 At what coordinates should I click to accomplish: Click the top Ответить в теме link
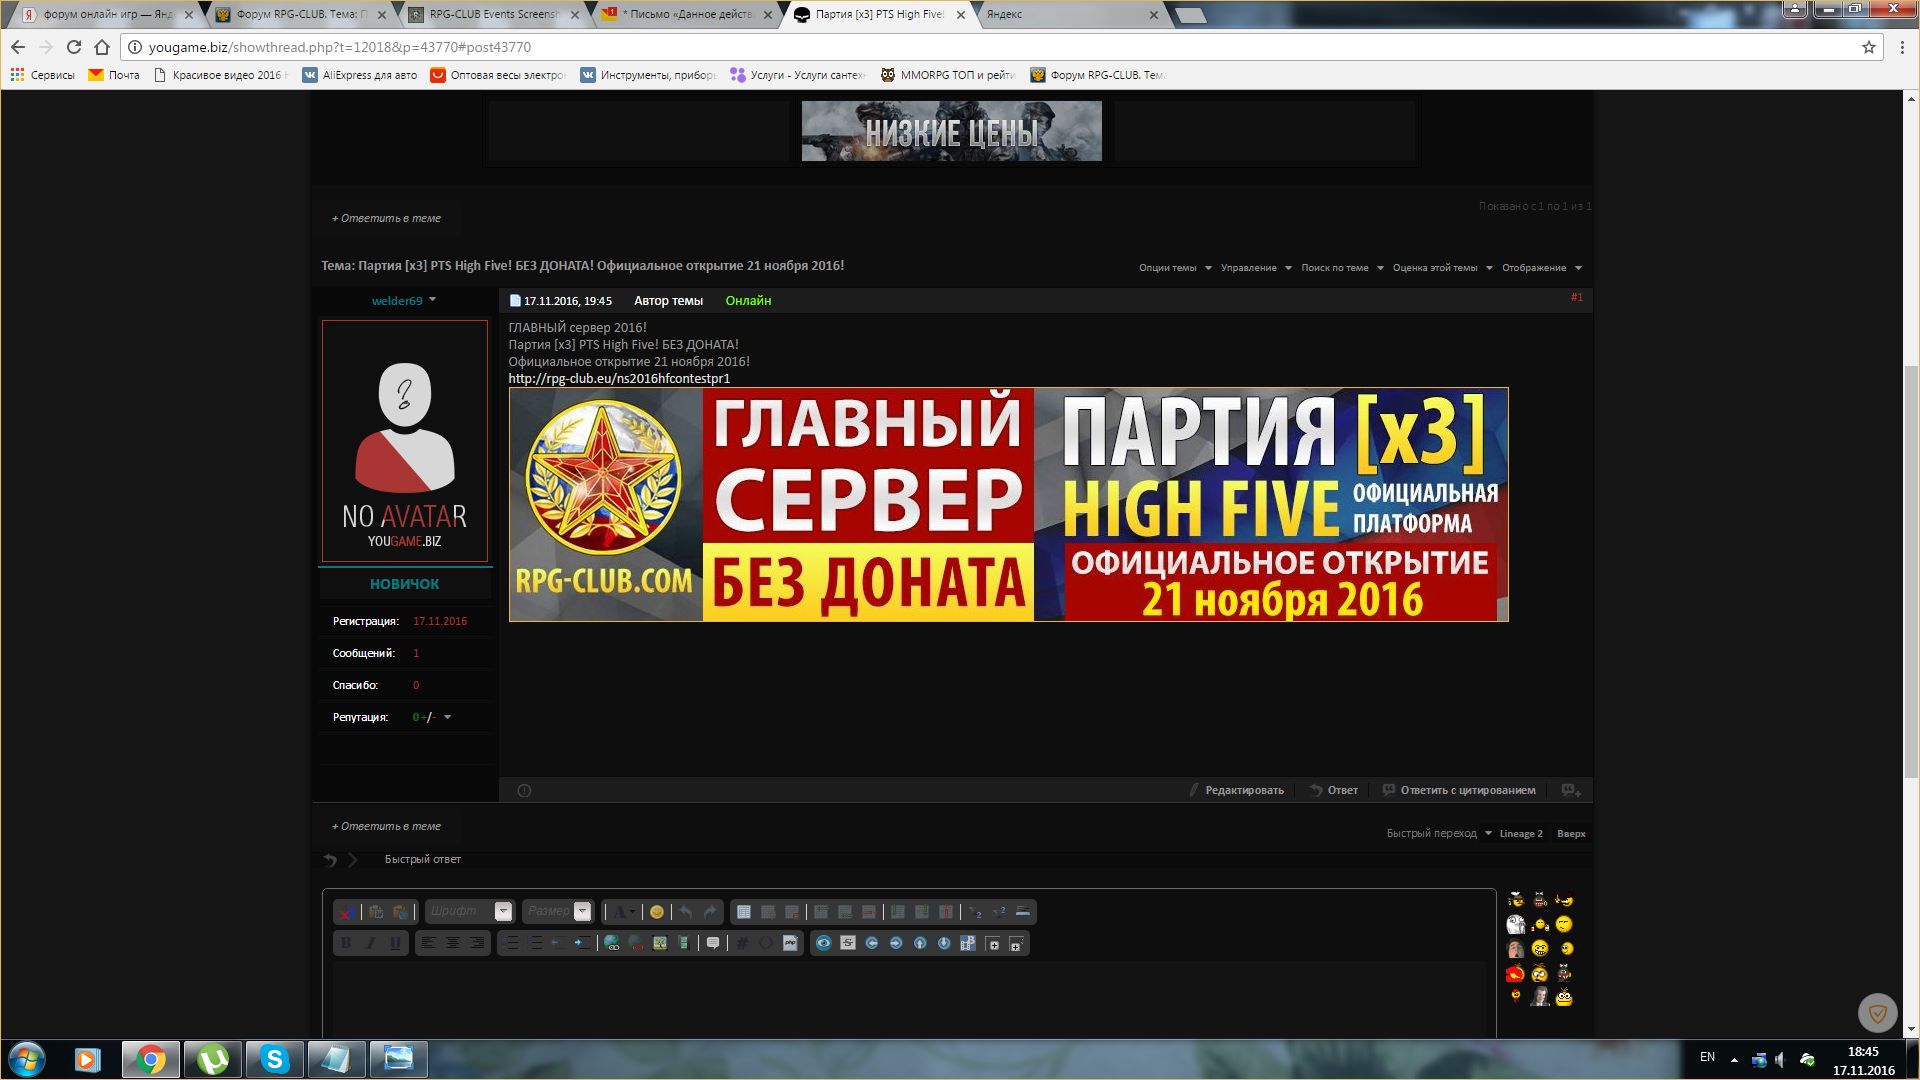(x=386, y=218)
